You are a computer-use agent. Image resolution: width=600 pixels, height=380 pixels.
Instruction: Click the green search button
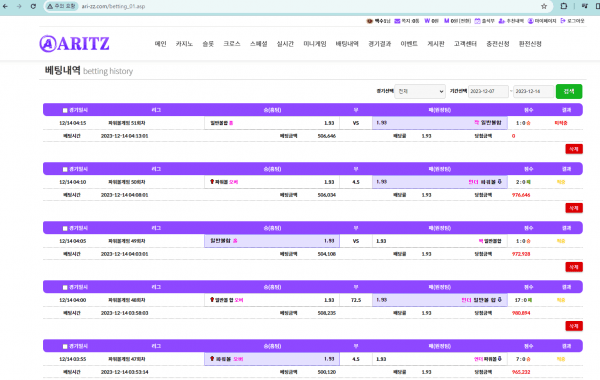(569, 91)
